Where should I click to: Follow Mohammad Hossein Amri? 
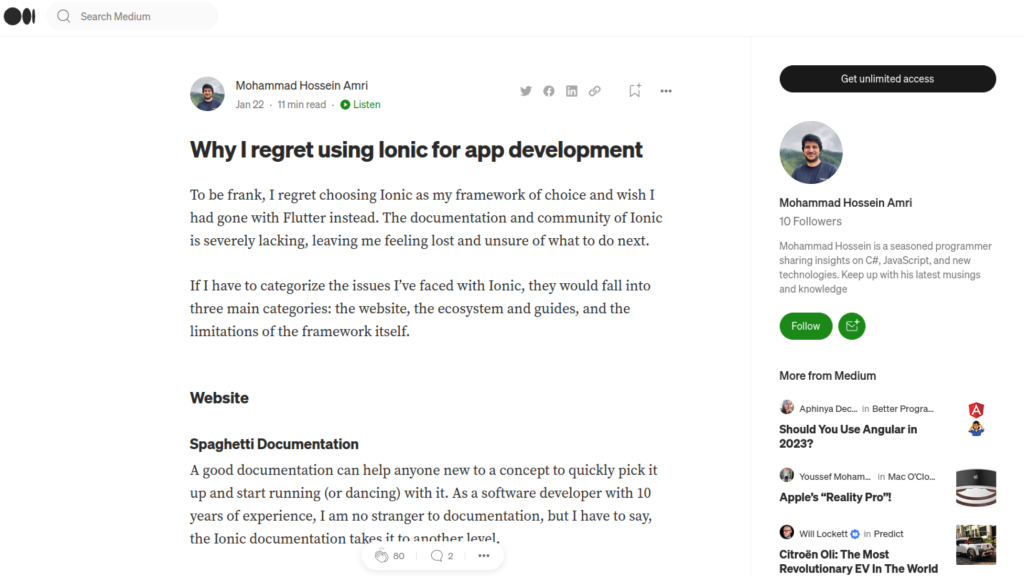point(805,326)
